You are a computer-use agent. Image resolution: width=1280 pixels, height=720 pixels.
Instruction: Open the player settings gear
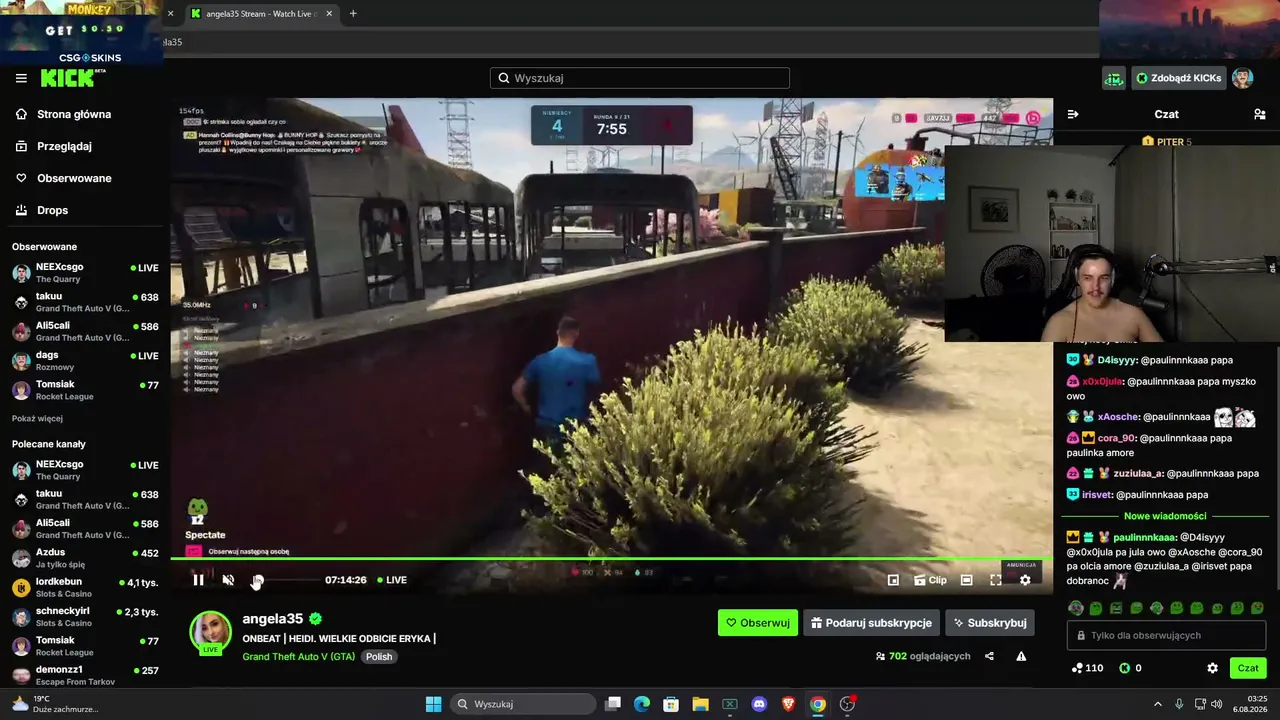pyautogui.click(x=1025, y=580)
